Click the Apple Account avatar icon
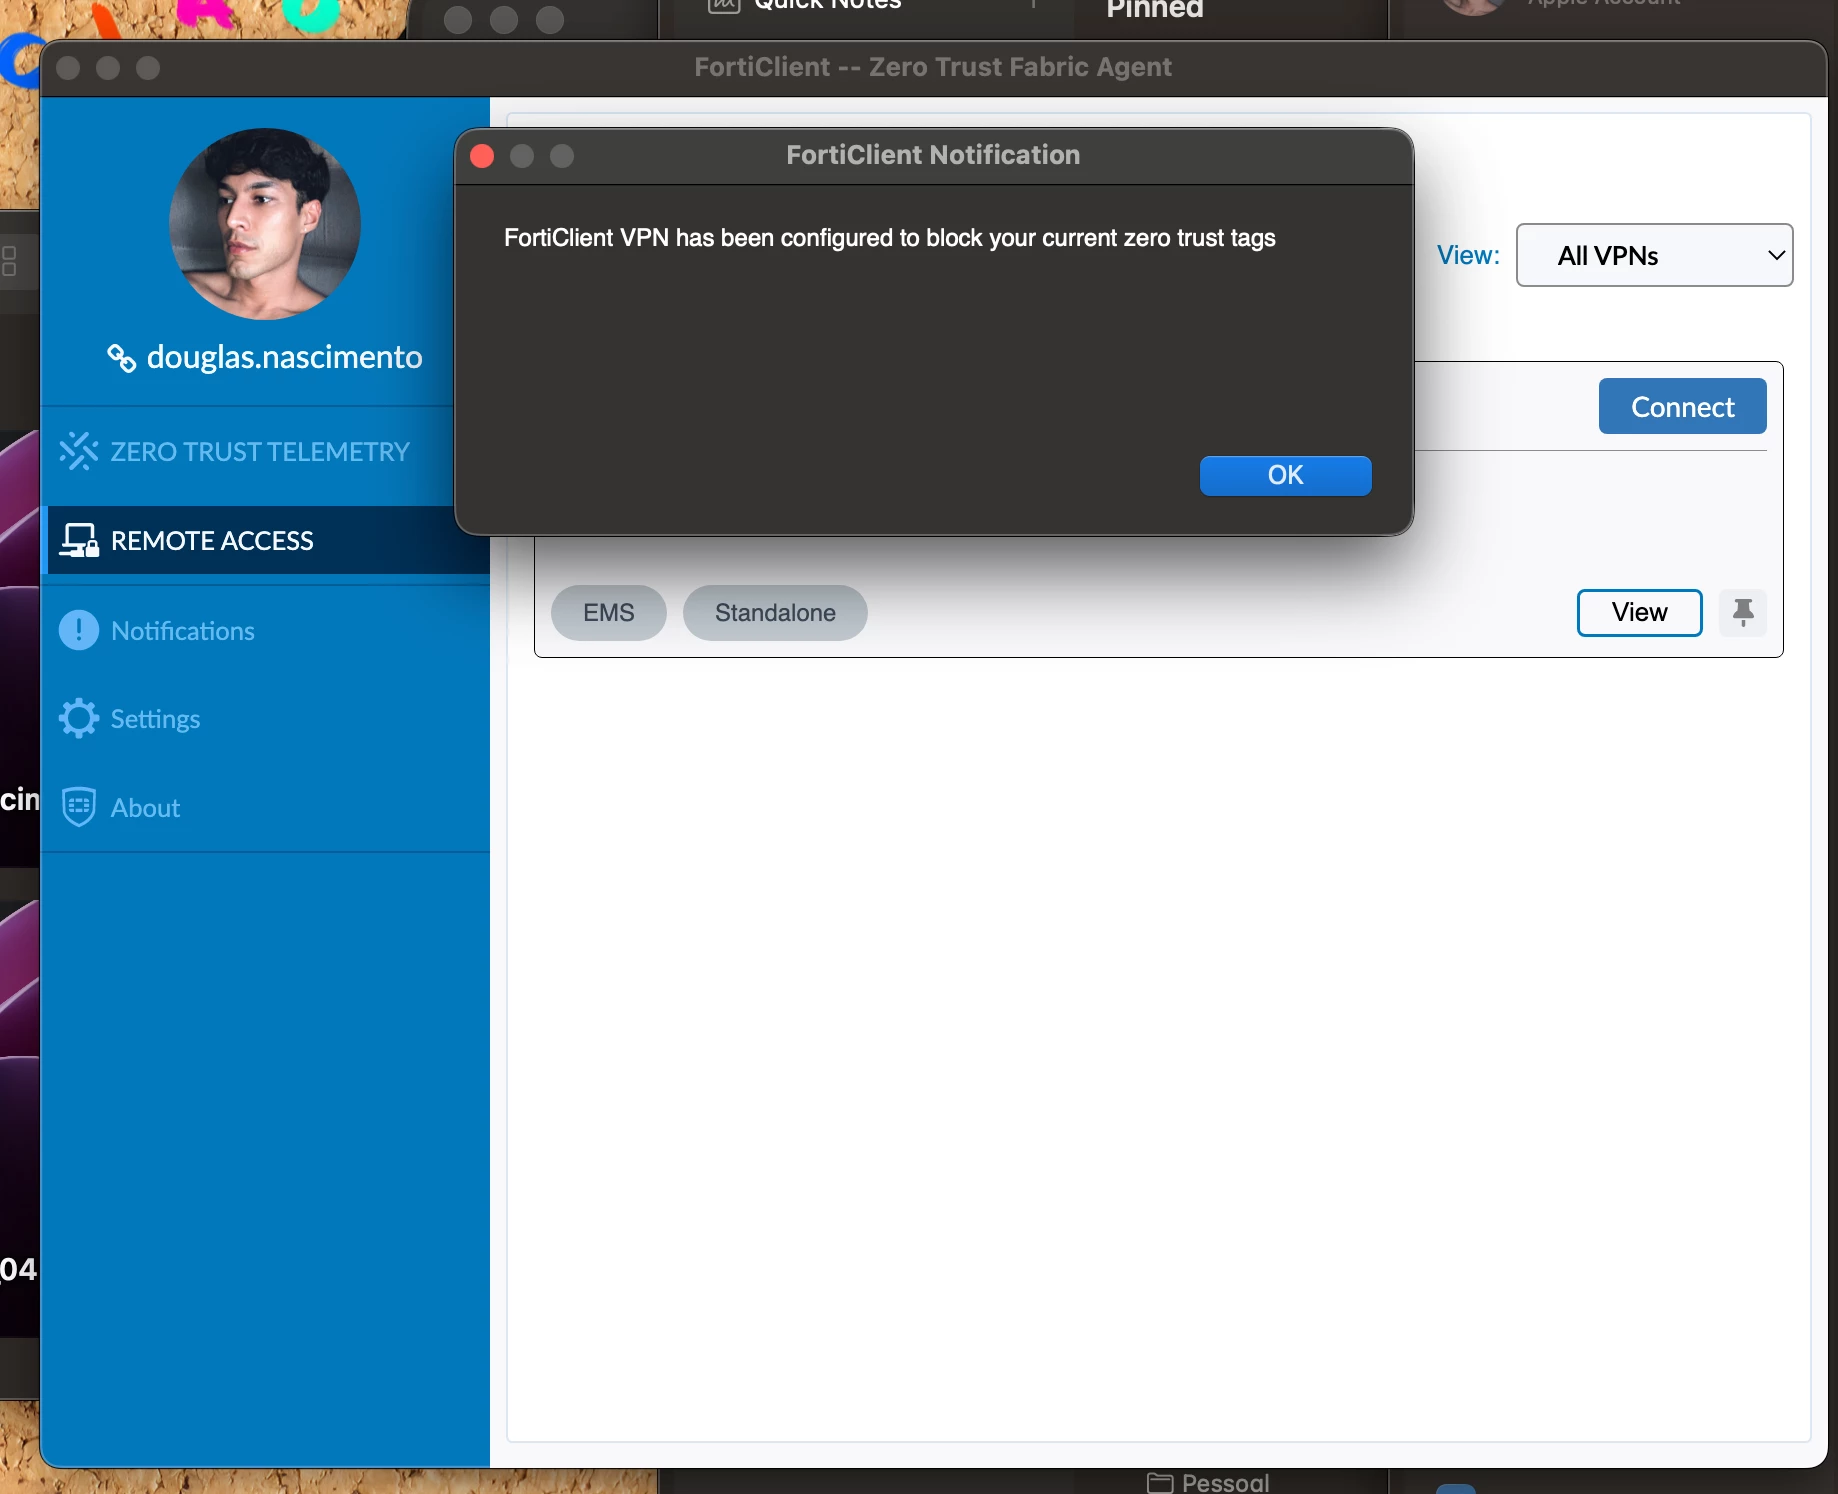This screenshot has height=1494, width=1838. 1472,8
